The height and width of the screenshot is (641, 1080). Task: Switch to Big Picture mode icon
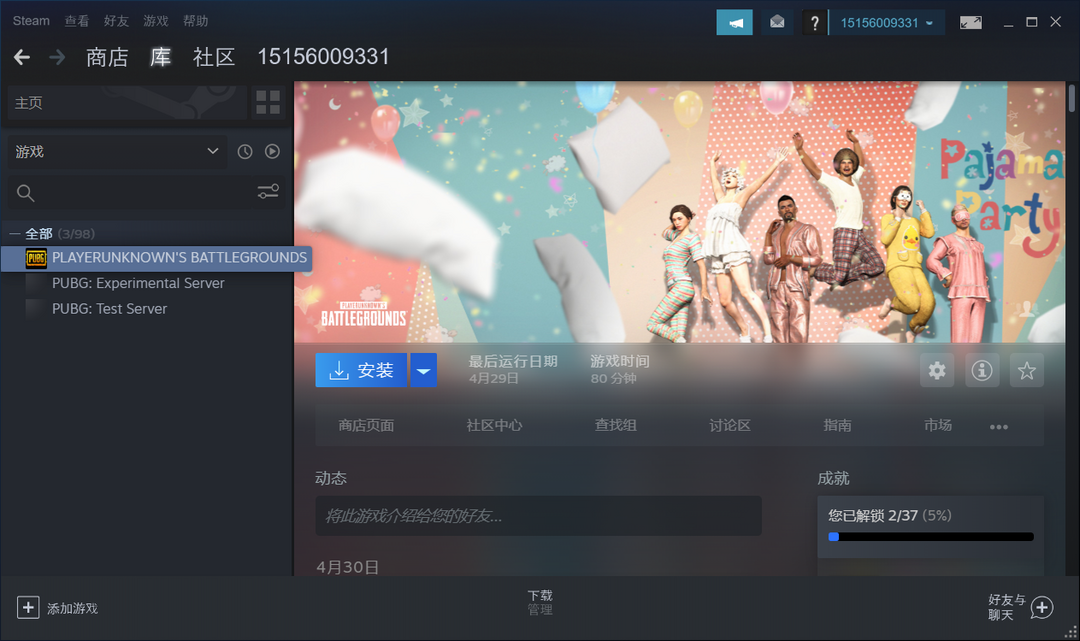pyautogui.click(x=970, y=23)
